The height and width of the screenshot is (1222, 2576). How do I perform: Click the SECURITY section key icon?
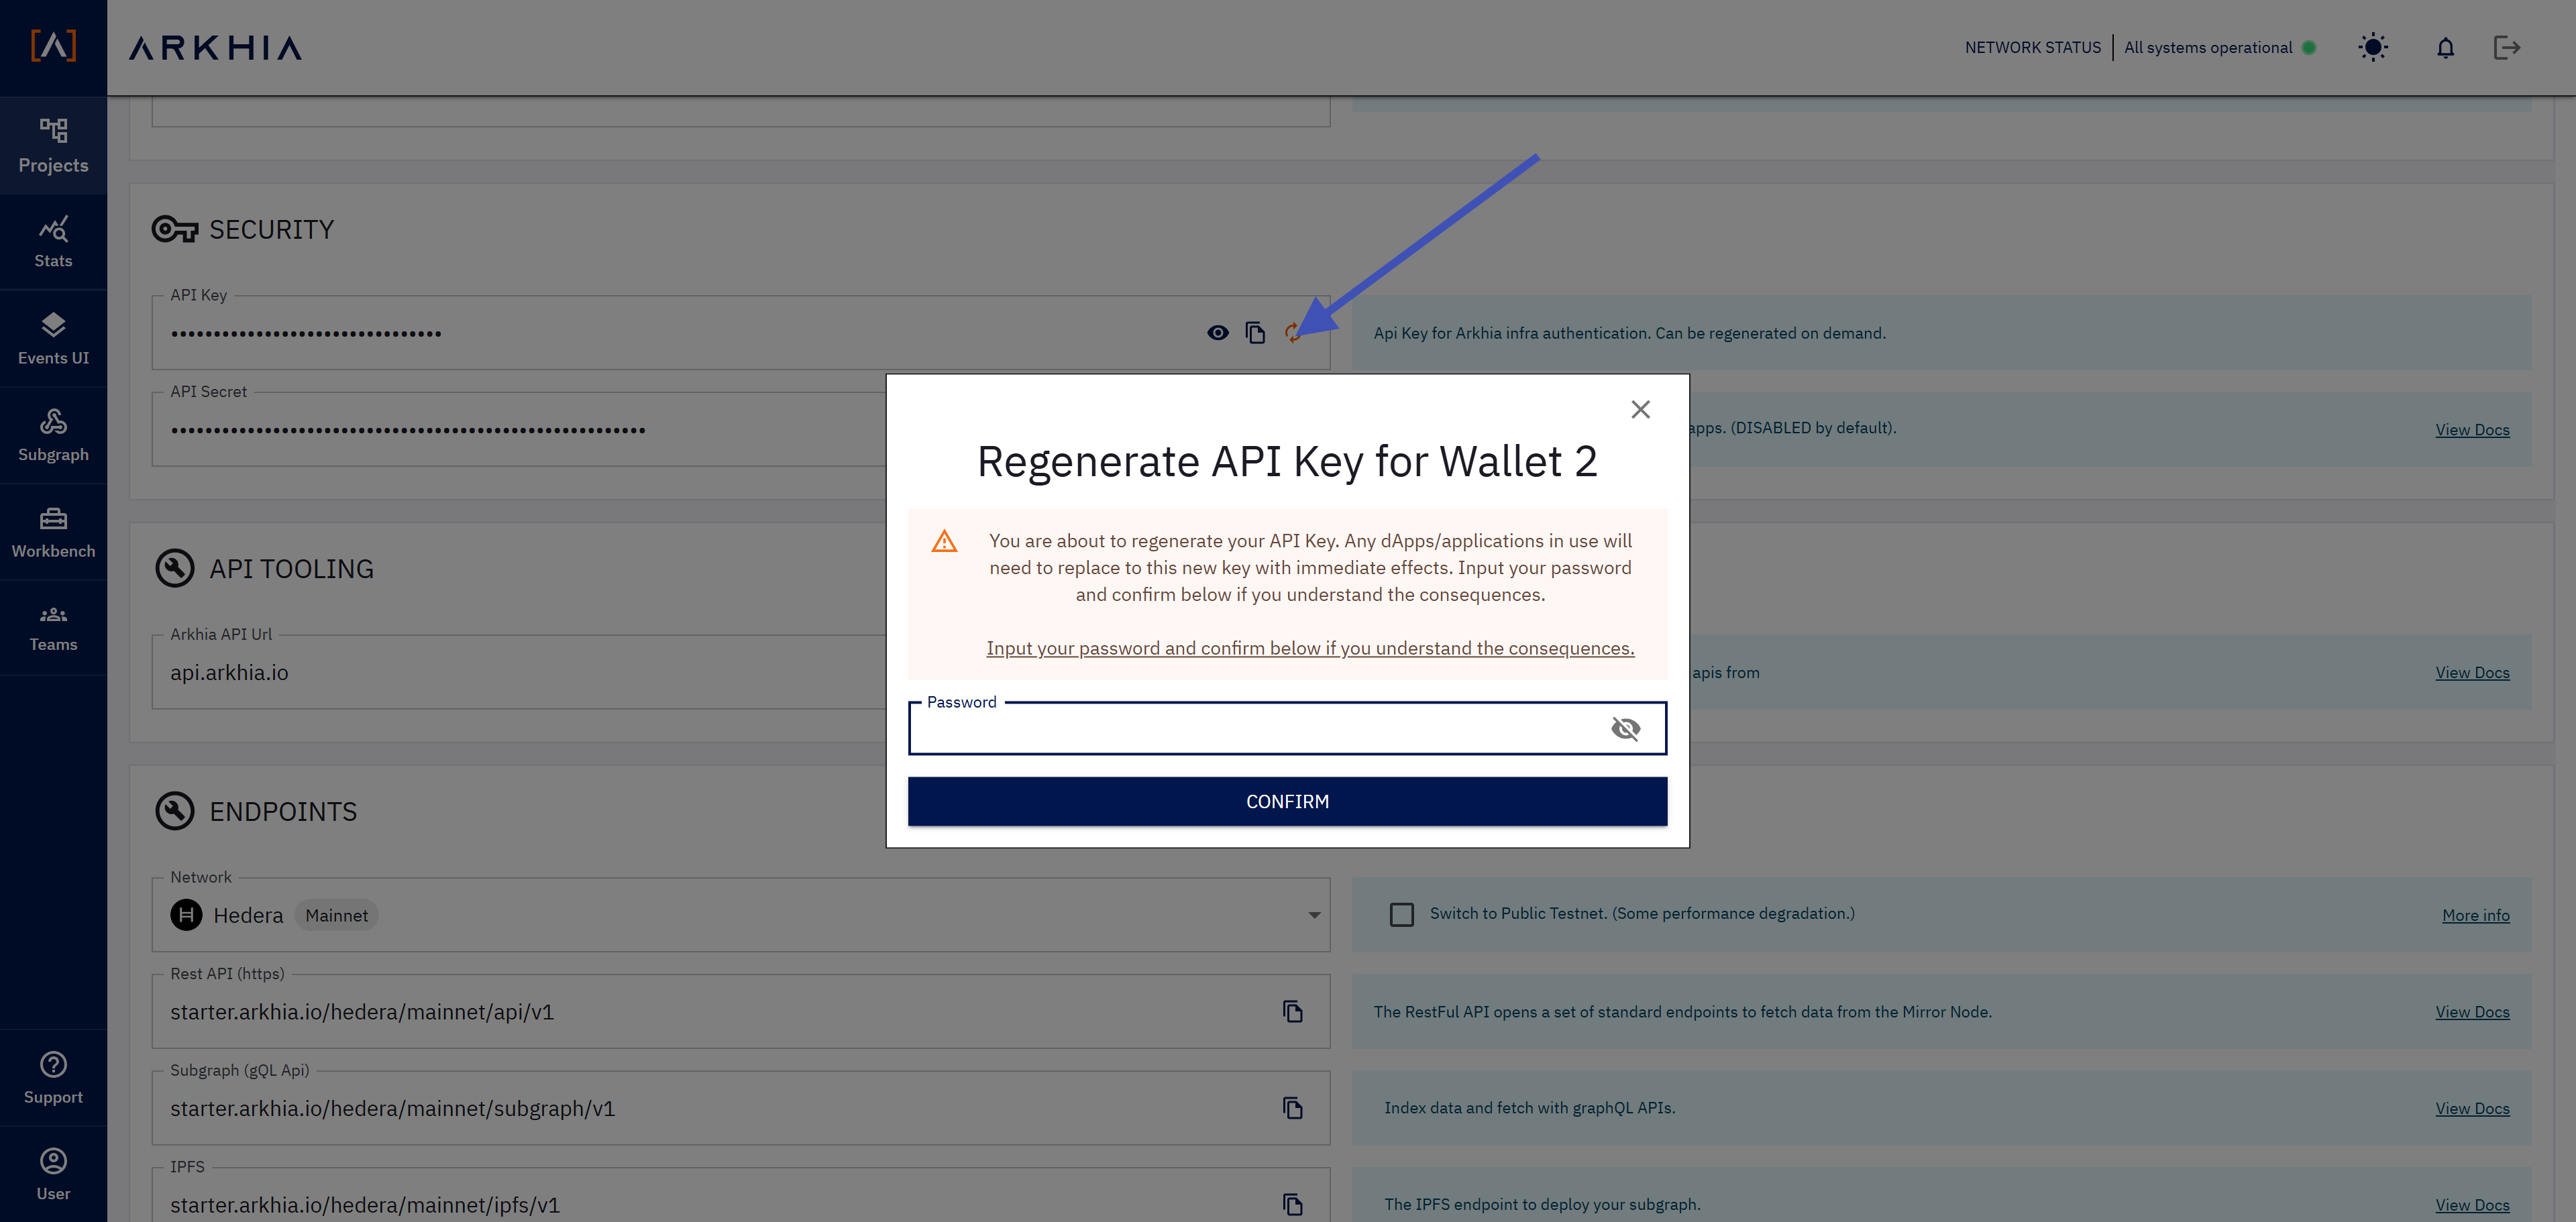(x=174, y=230)
